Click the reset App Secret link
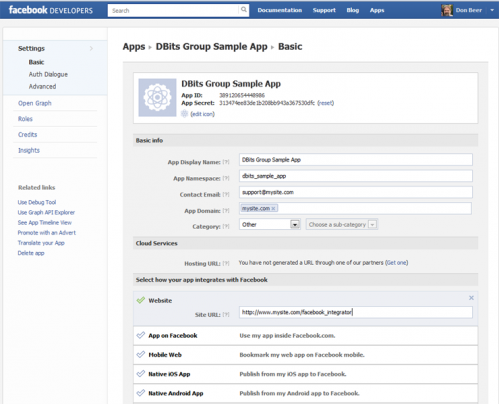The width and height of the screenshot is (499, 404). click(326, 103)
